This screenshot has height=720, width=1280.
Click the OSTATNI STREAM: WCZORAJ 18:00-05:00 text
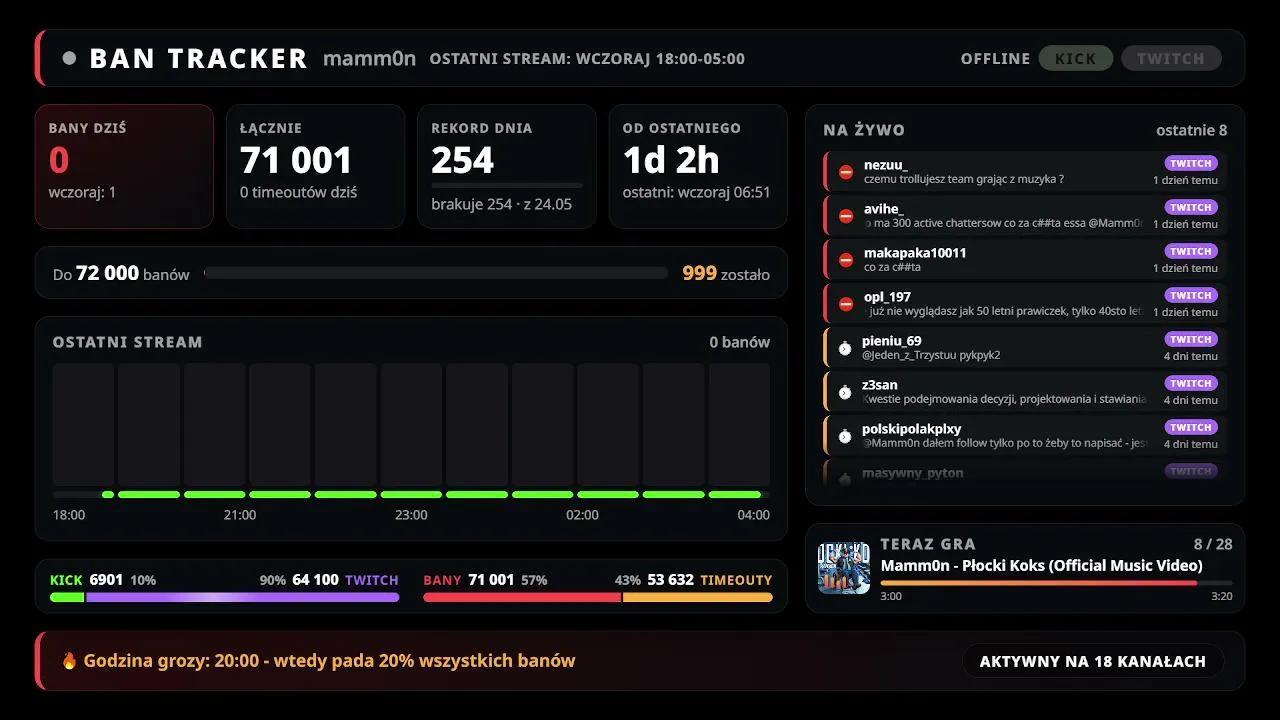(x=587, y=59)
